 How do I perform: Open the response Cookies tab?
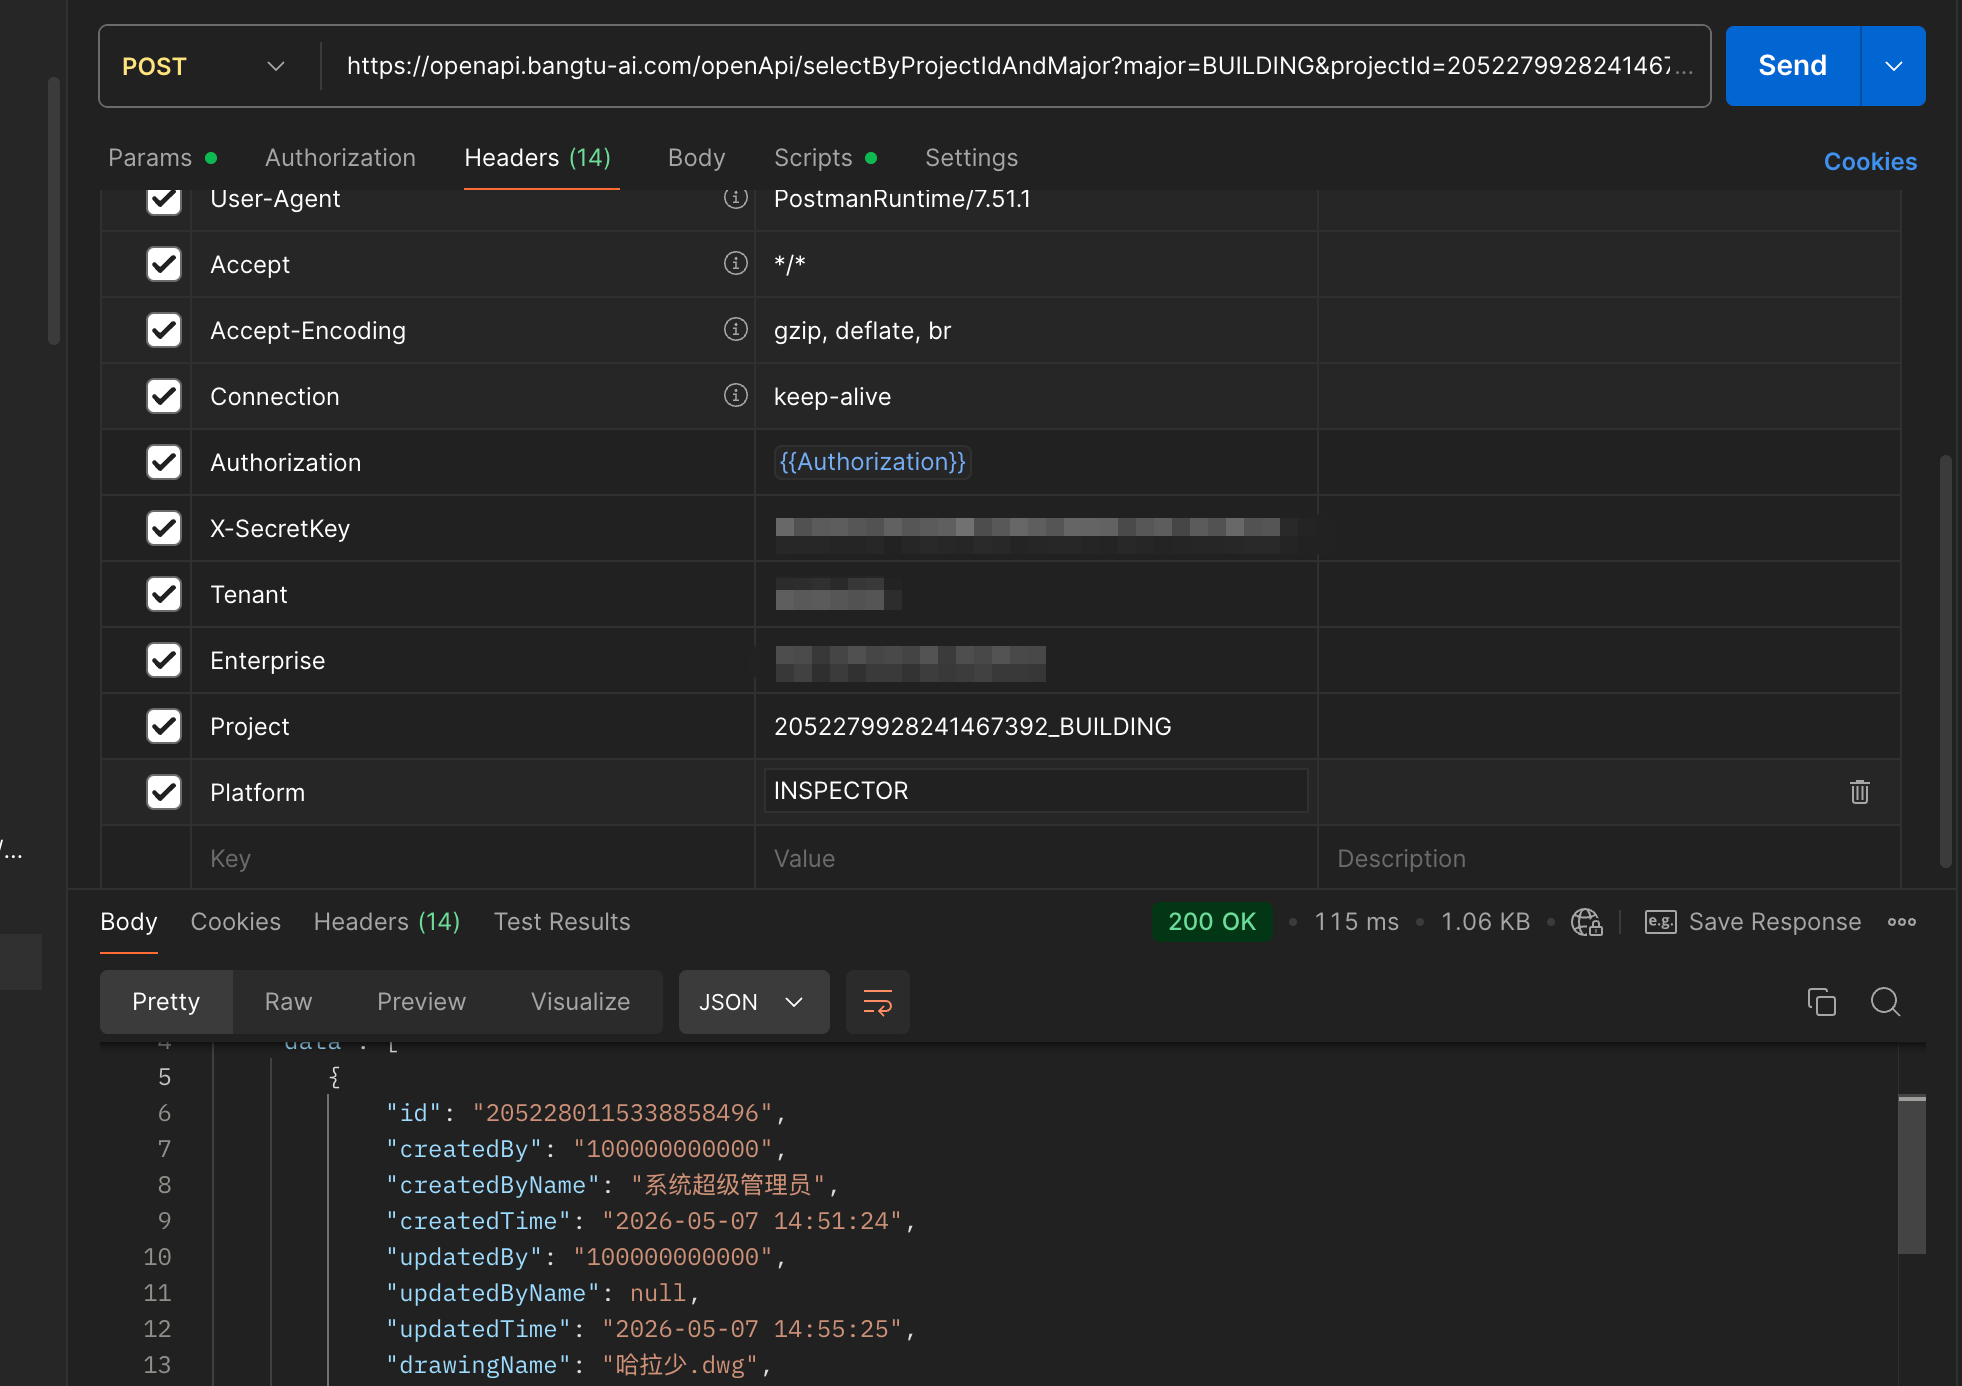coord(235,922)
